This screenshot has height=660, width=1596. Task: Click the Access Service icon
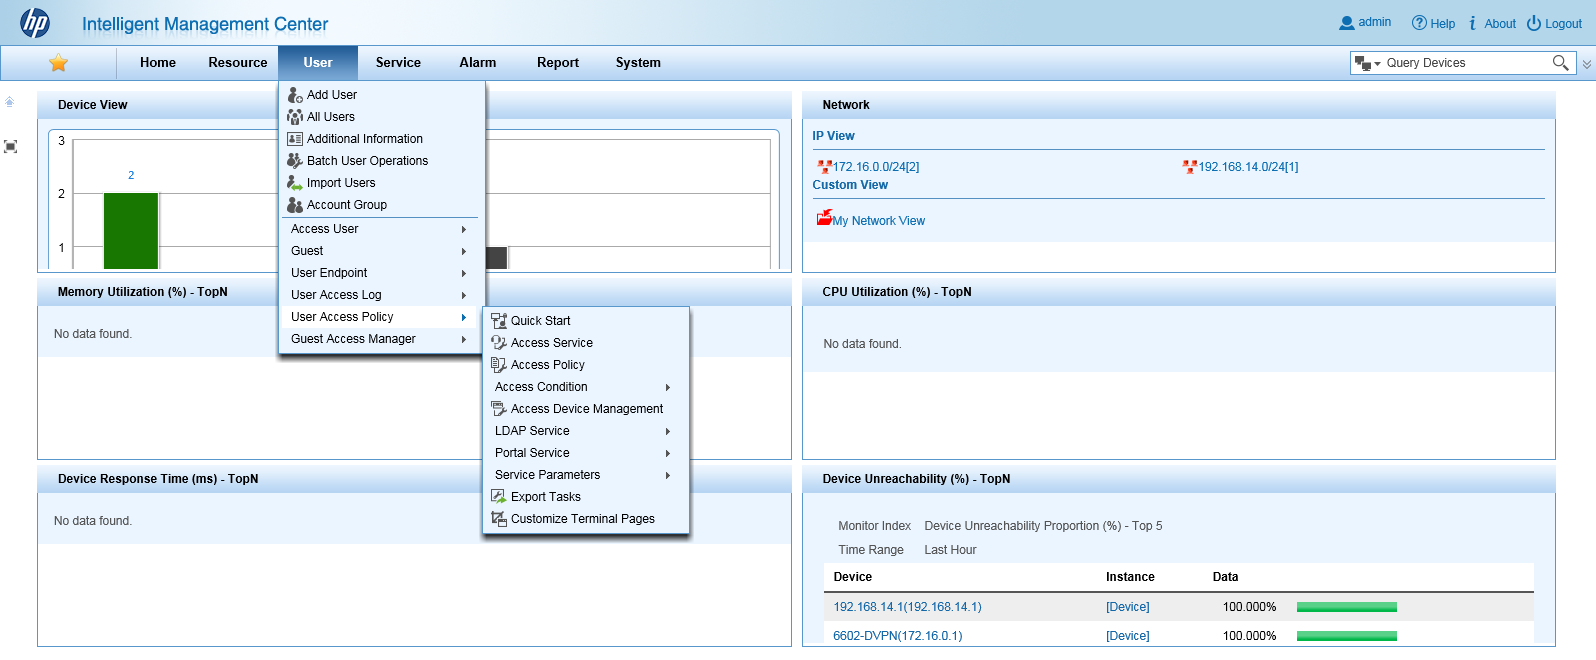coord(499,343)
